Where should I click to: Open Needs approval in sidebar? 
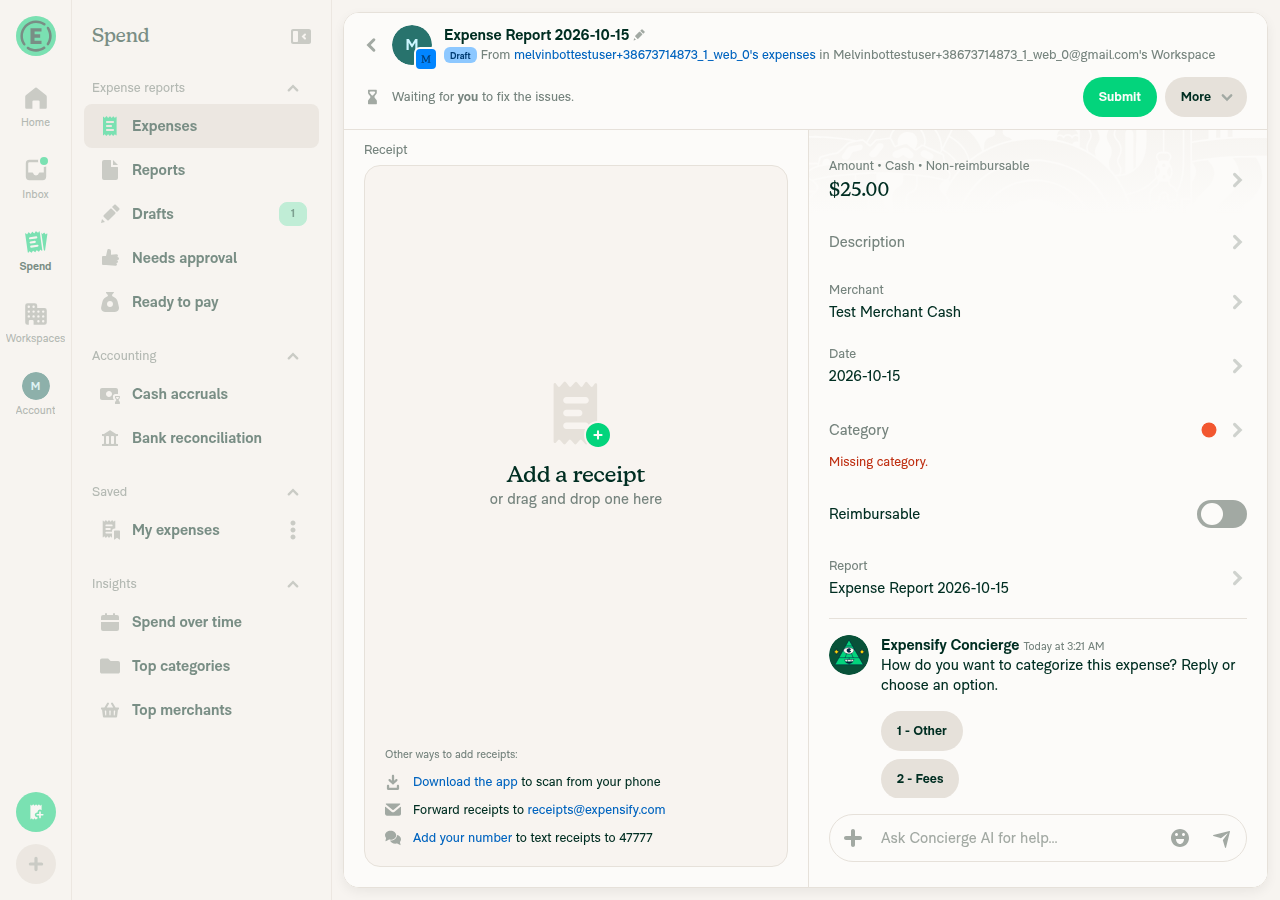(201, 258)
